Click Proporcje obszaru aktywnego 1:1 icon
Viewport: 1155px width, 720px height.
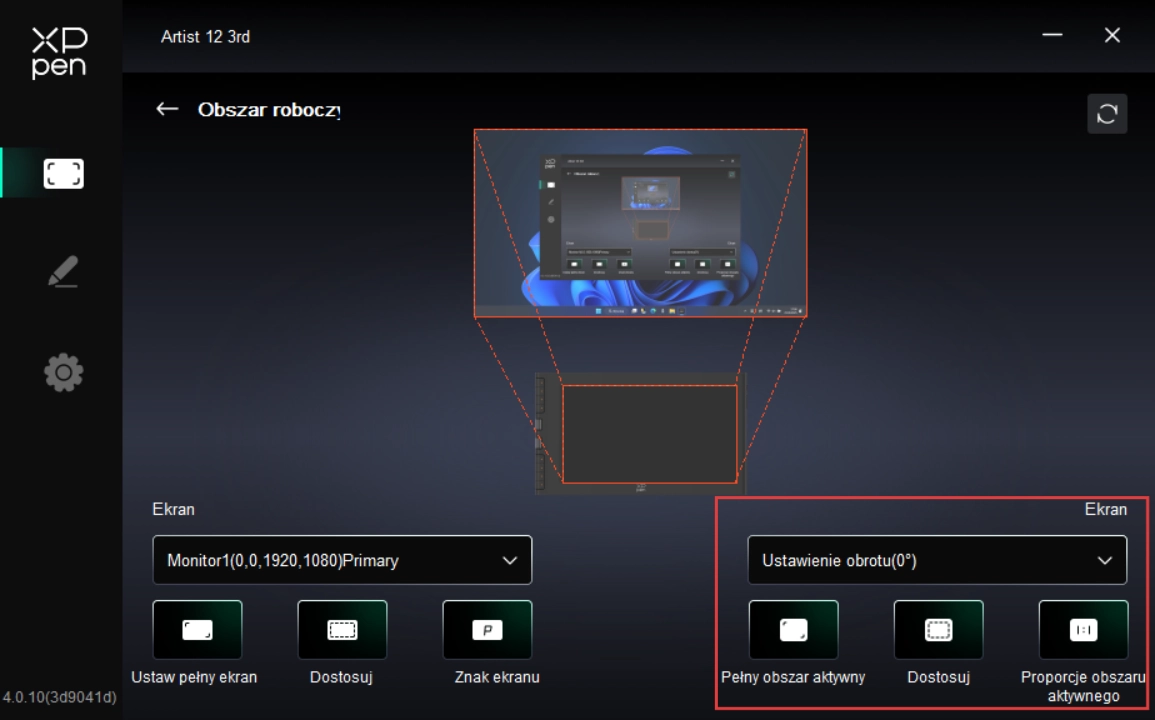click(1083, 630)
